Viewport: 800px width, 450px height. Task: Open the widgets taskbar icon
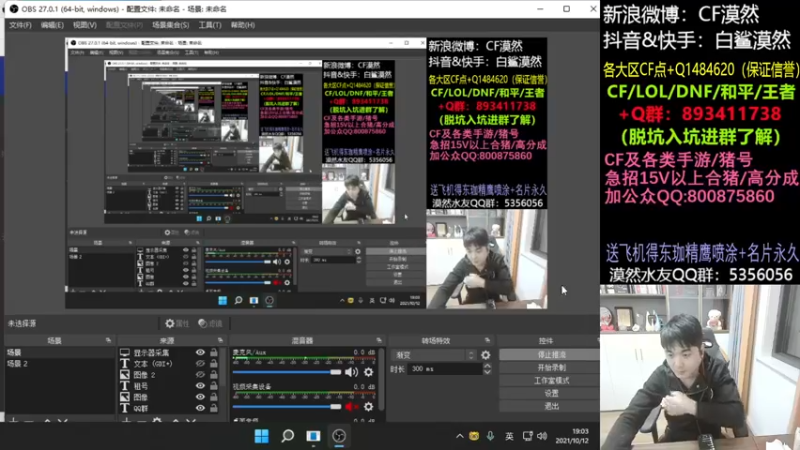coord(313,436)
